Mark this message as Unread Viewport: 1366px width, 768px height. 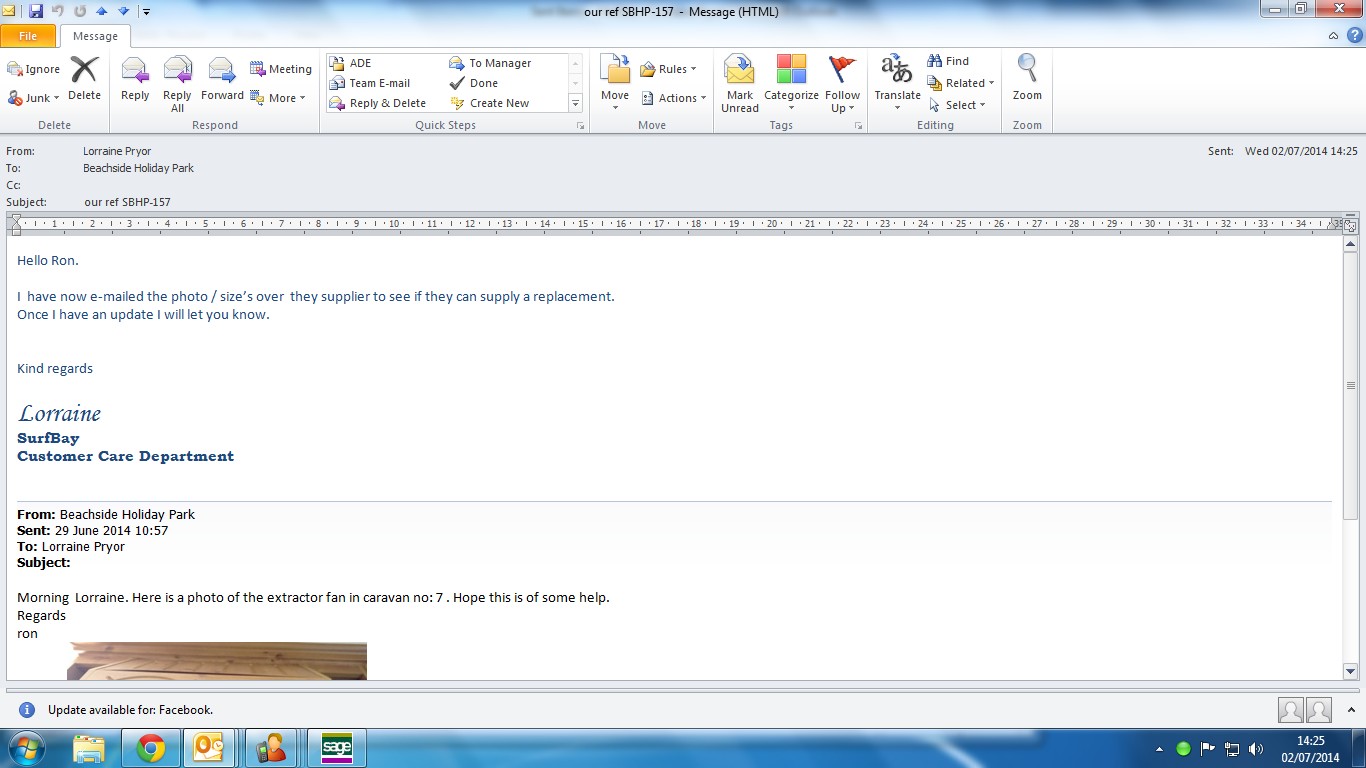point(740,84)
